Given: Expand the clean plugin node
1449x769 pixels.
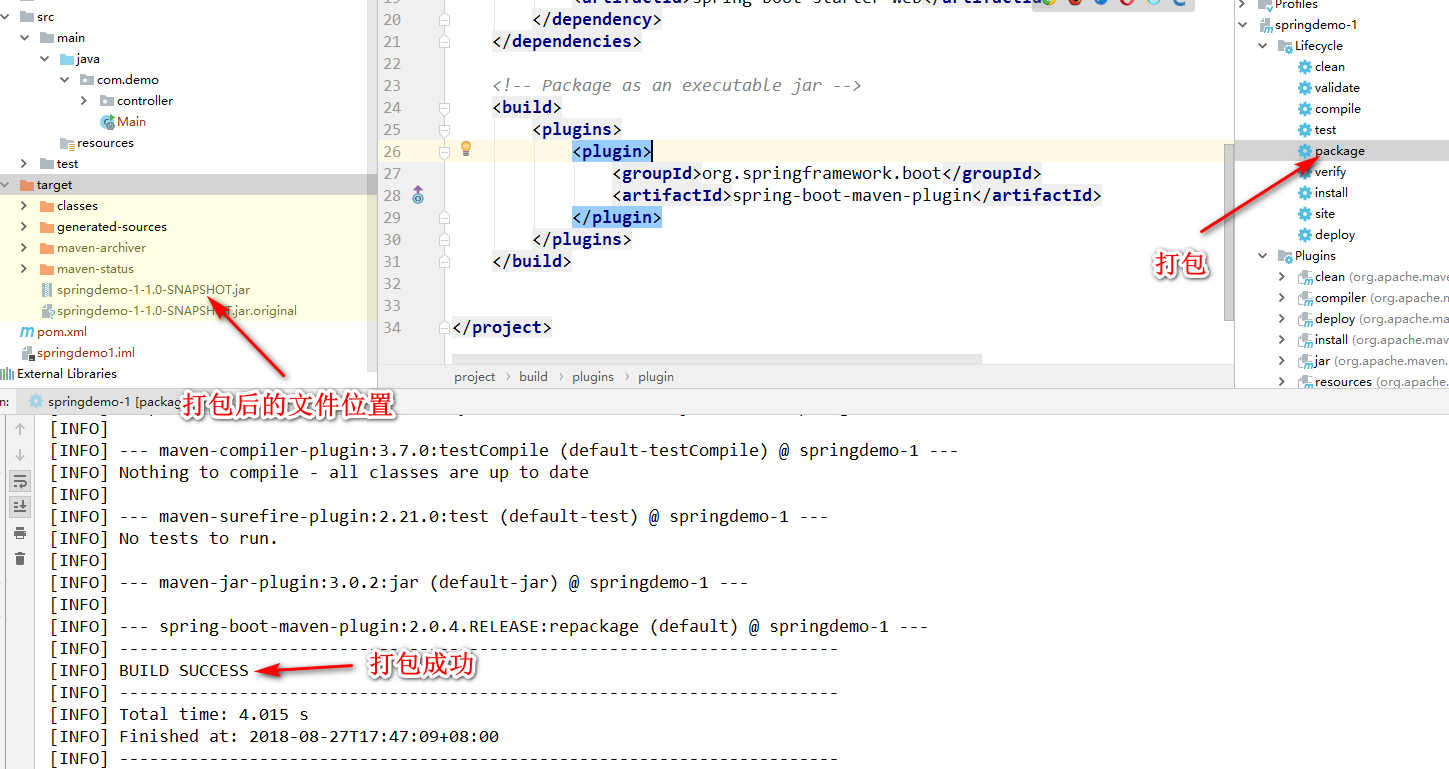Looking at the screenshot, I should coord(1282,277).
